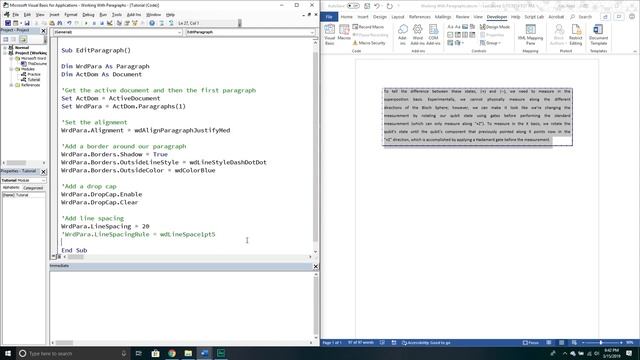640x360 pixels.
Task: Open the Windows Start menu
Action: (x=8, y=353)
